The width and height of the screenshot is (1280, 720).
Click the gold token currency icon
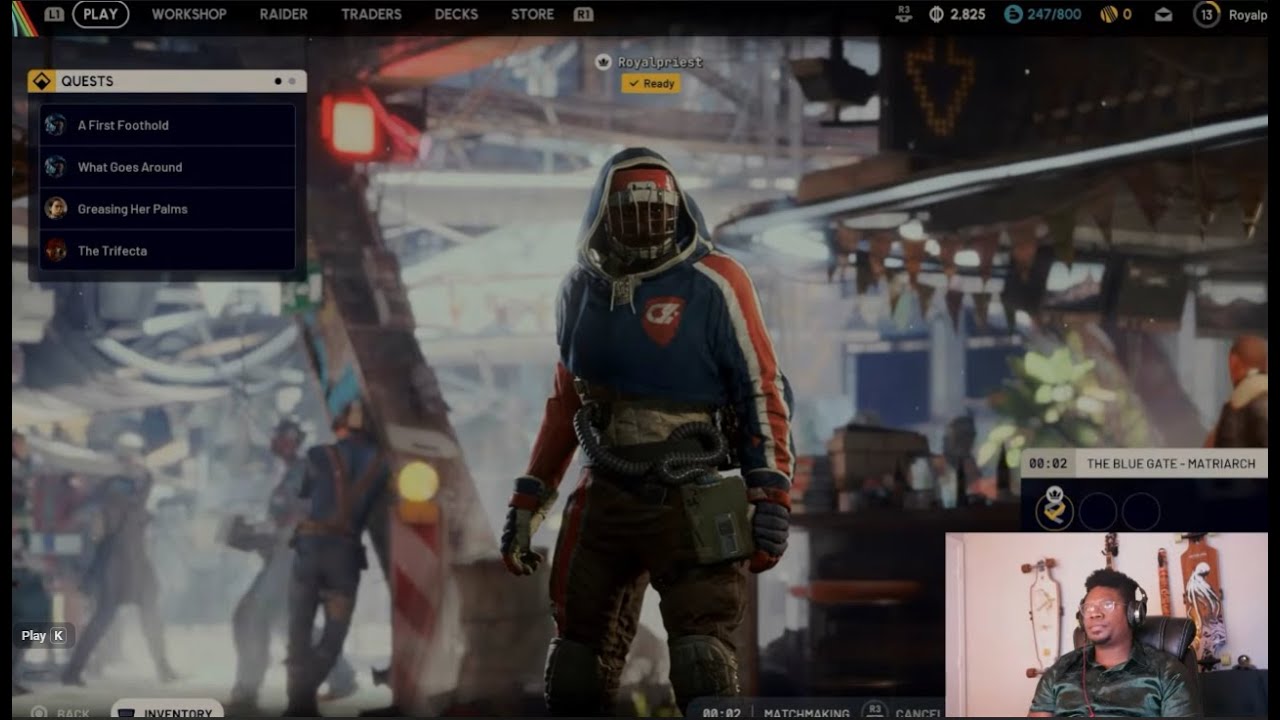1108,14
